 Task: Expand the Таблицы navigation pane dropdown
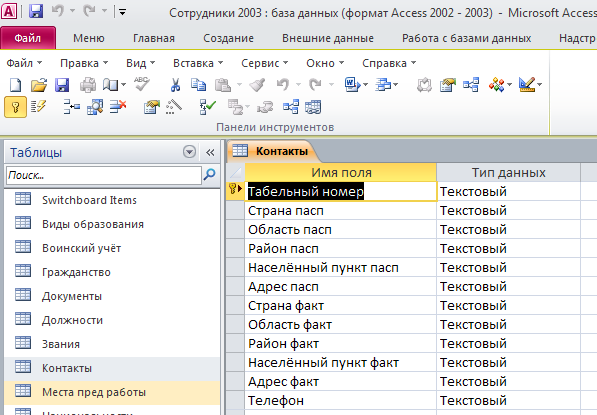(189, 152)
